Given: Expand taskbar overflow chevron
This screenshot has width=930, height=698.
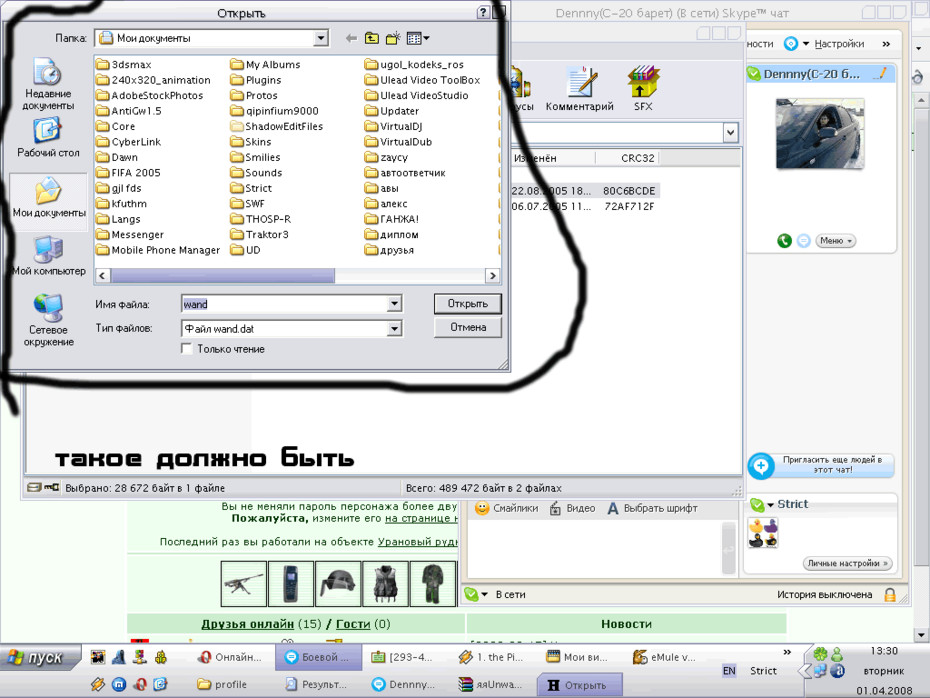Looking at the screenshot, I should pos(787,652).
